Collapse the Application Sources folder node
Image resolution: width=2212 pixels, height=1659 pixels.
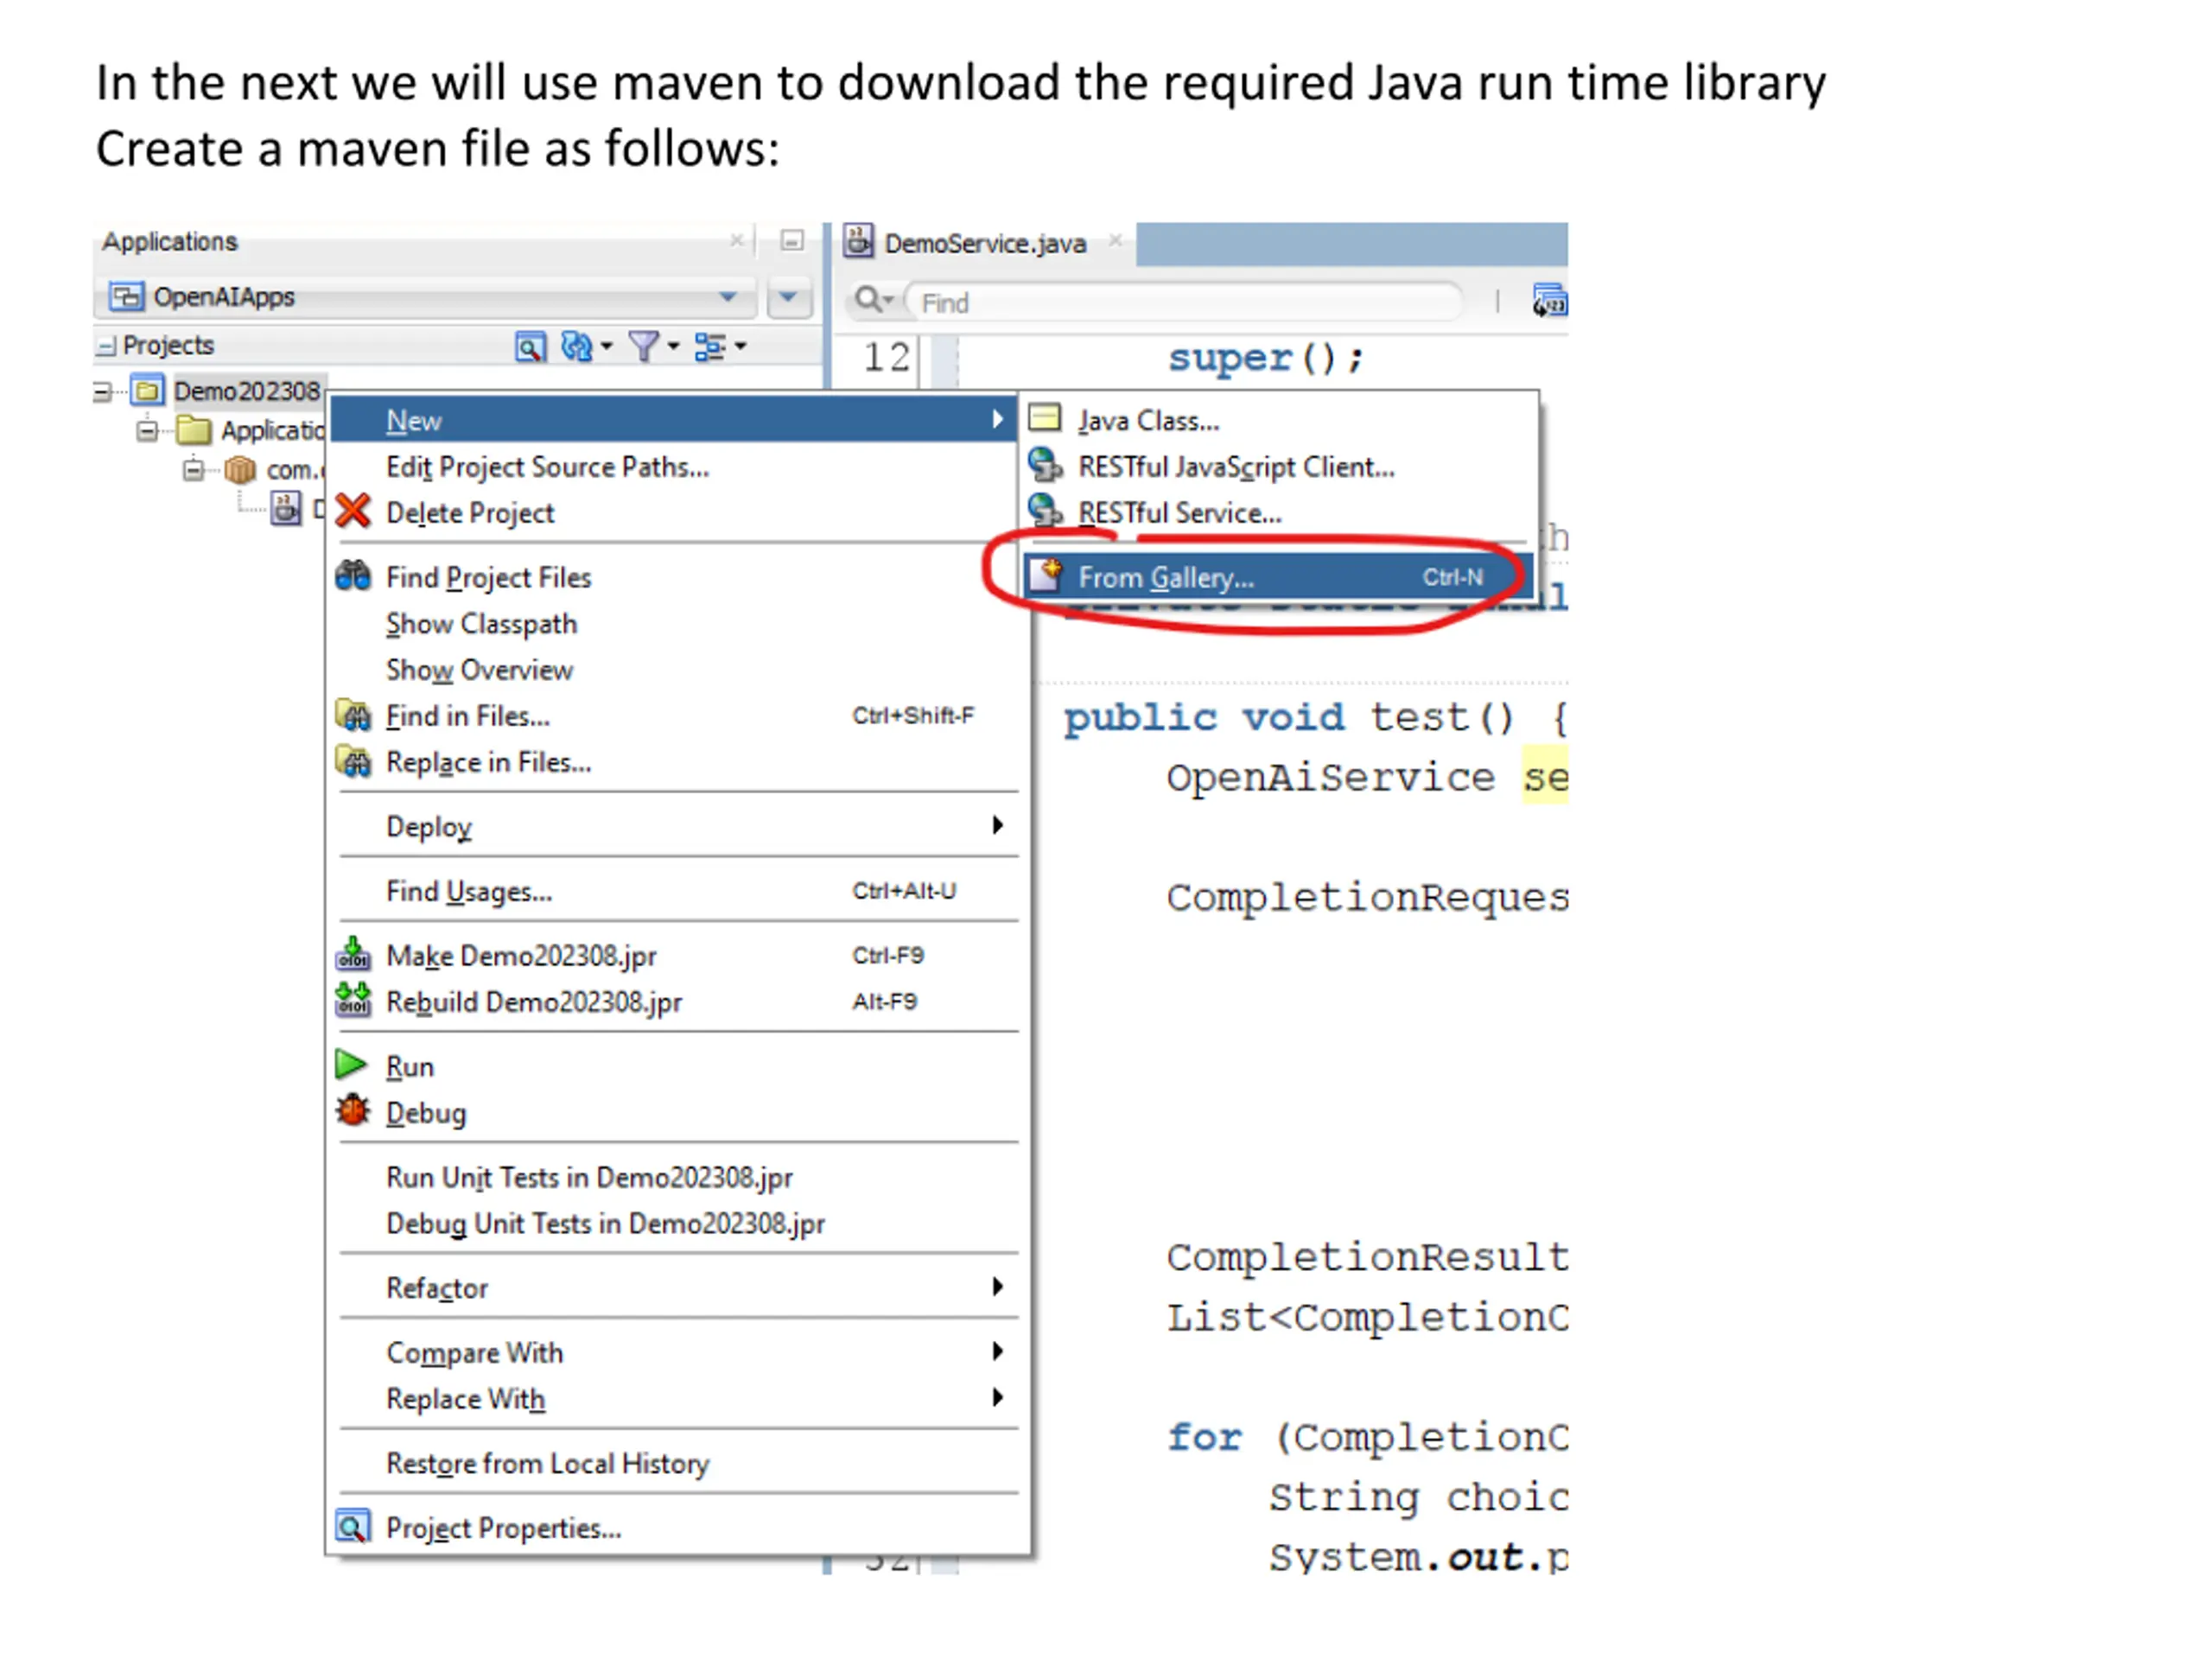[x=147, y=431]
